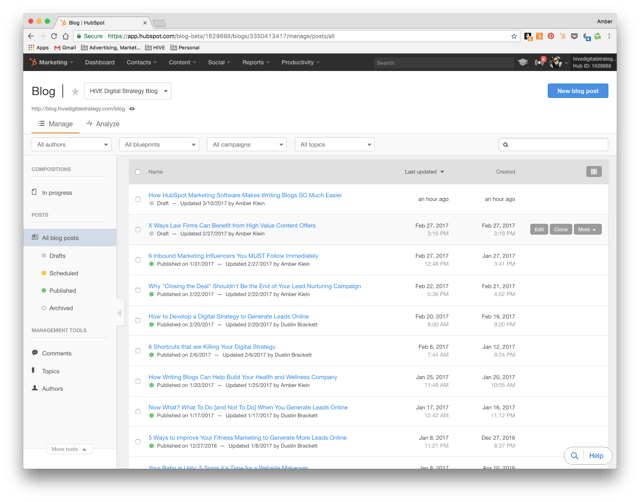Open Advertising, Market... bookmarks folder
Image resolution: width=640 pixels, height=502 pixels.
(x=111, y=47)
